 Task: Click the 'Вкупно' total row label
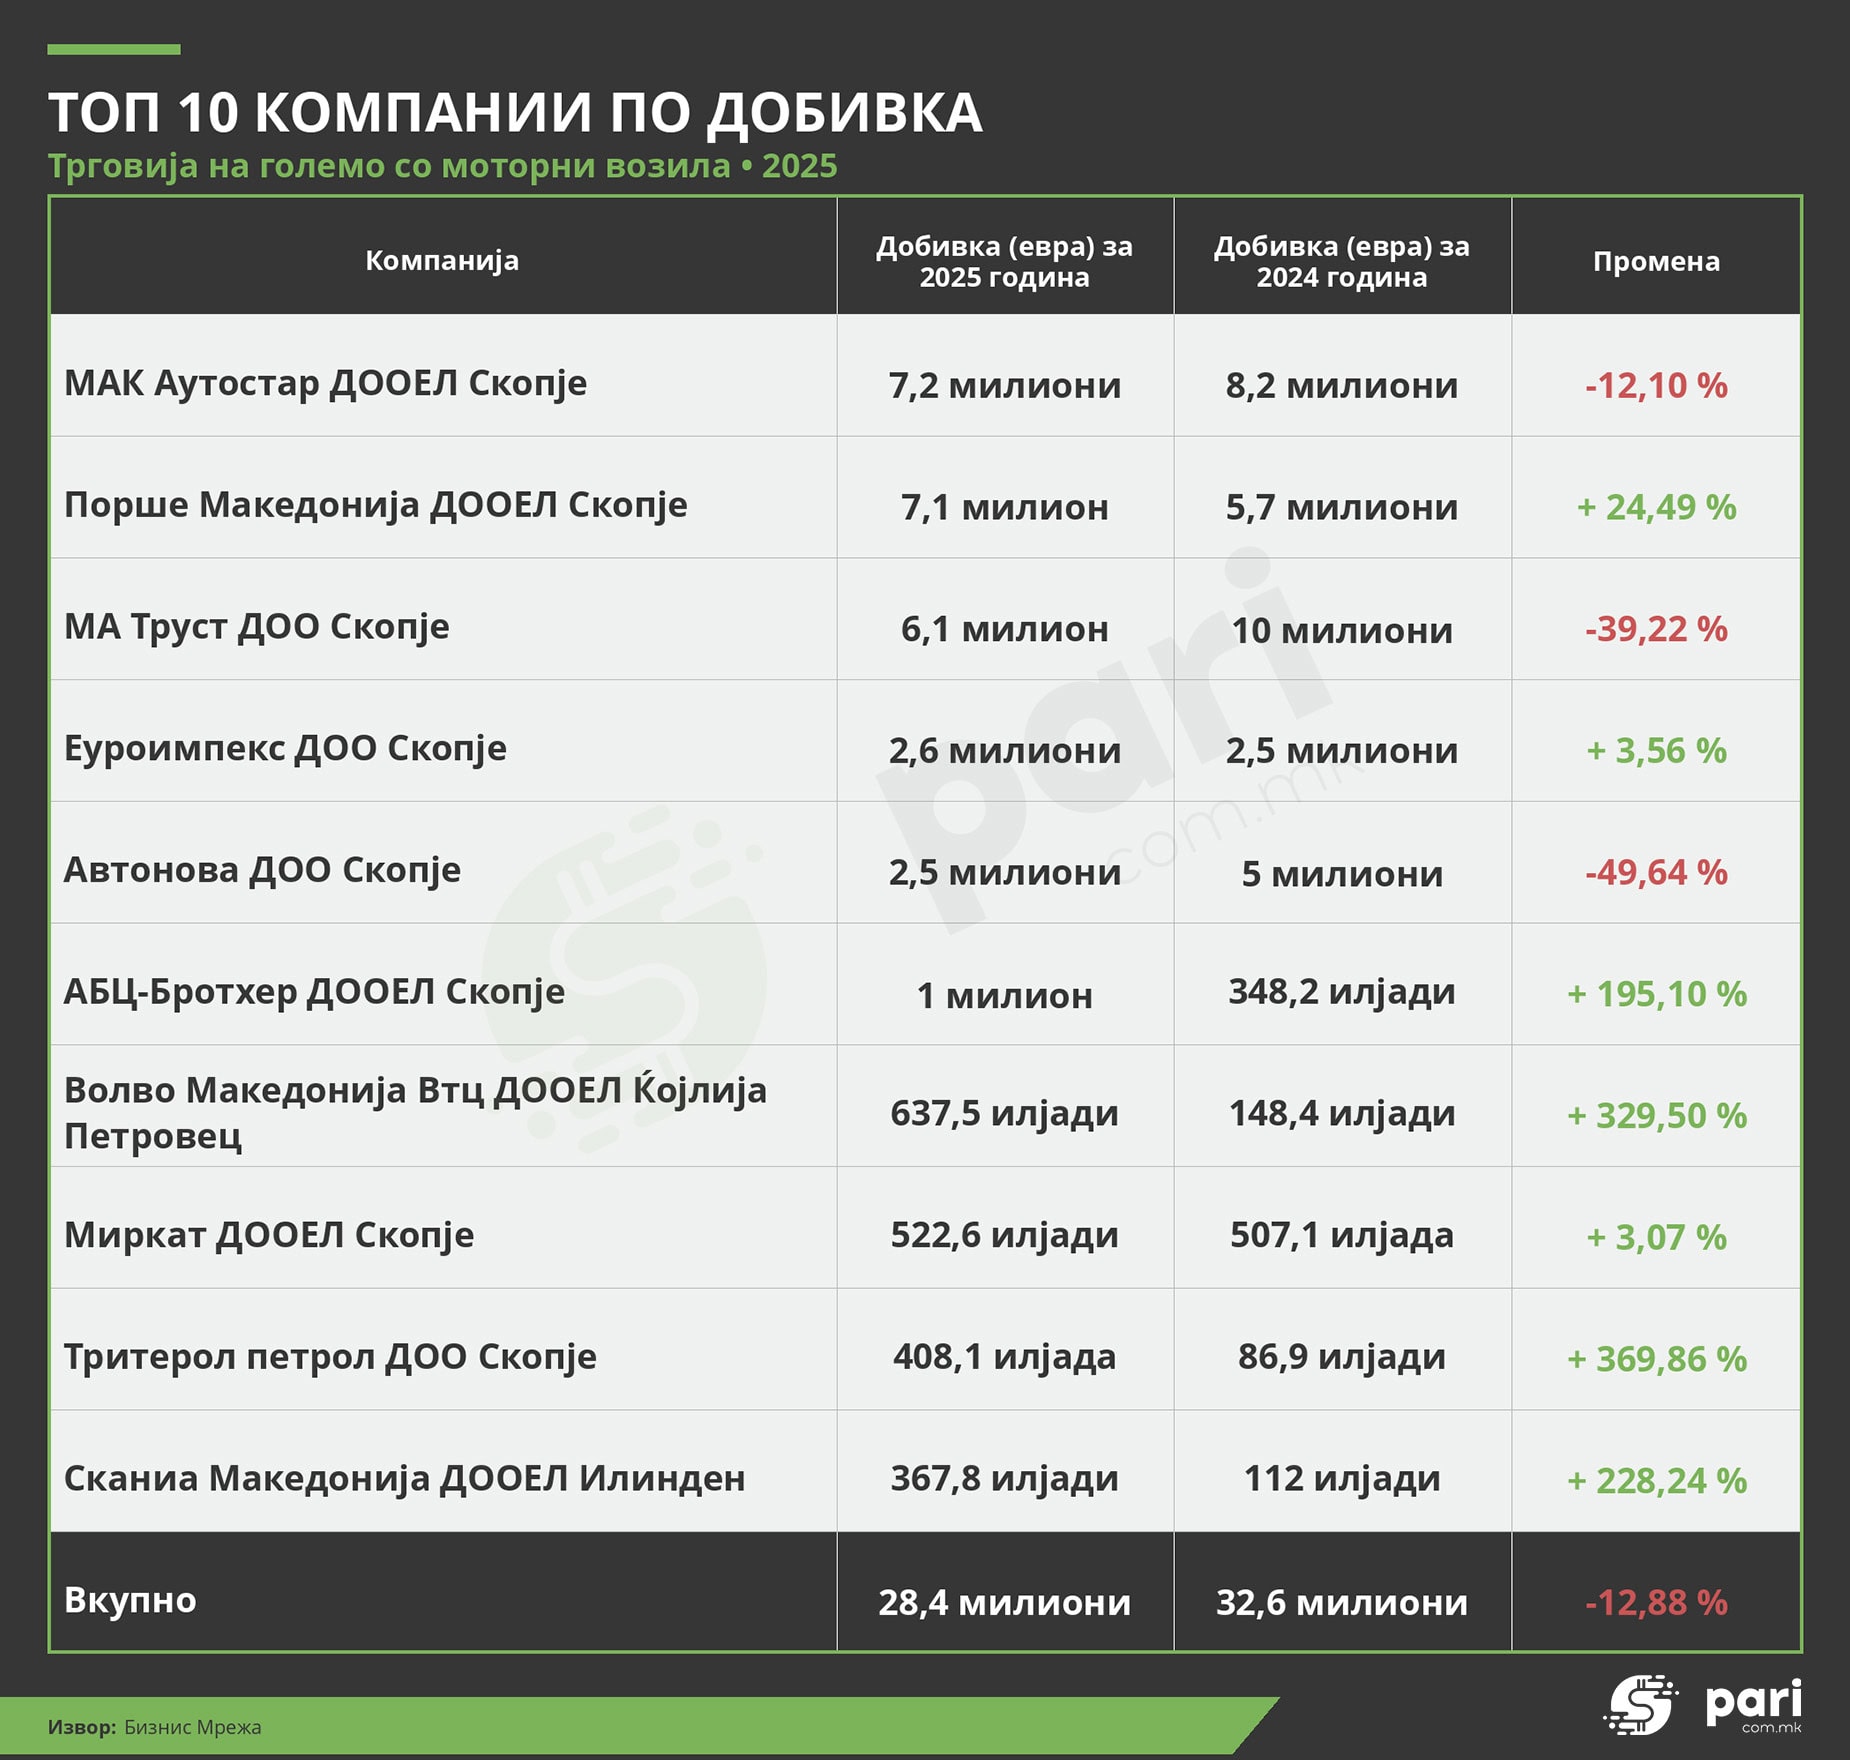click(x=130, y=1600)
